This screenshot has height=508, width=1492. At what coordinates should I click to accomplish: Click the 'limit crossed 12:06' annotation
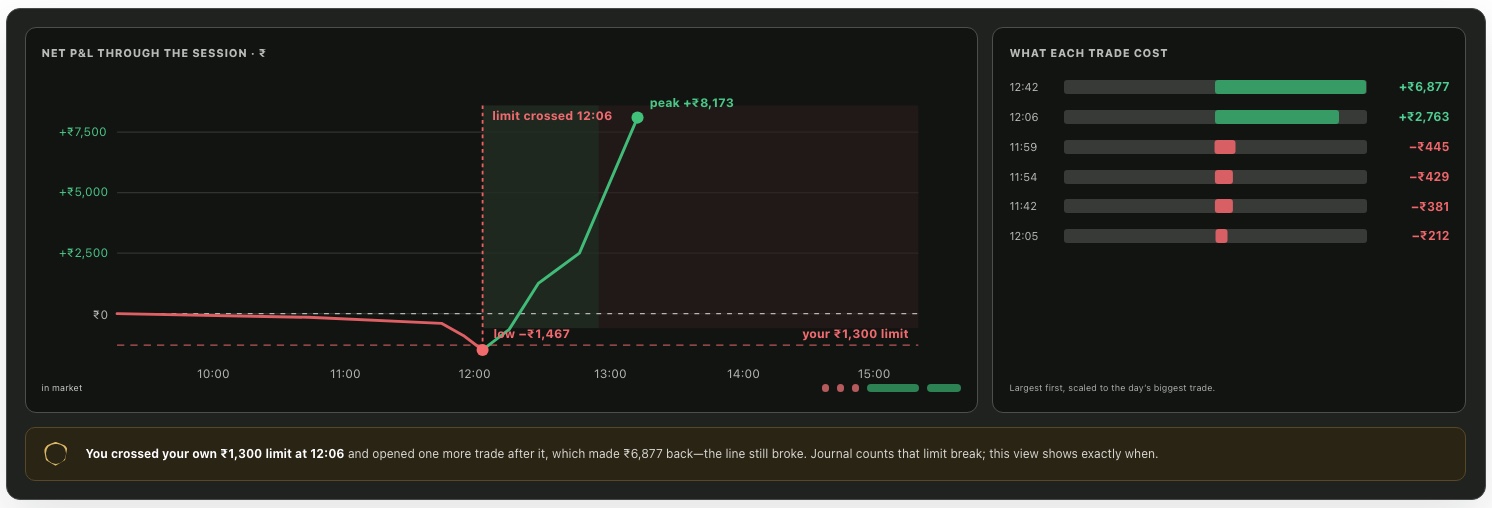click(552, 116)
